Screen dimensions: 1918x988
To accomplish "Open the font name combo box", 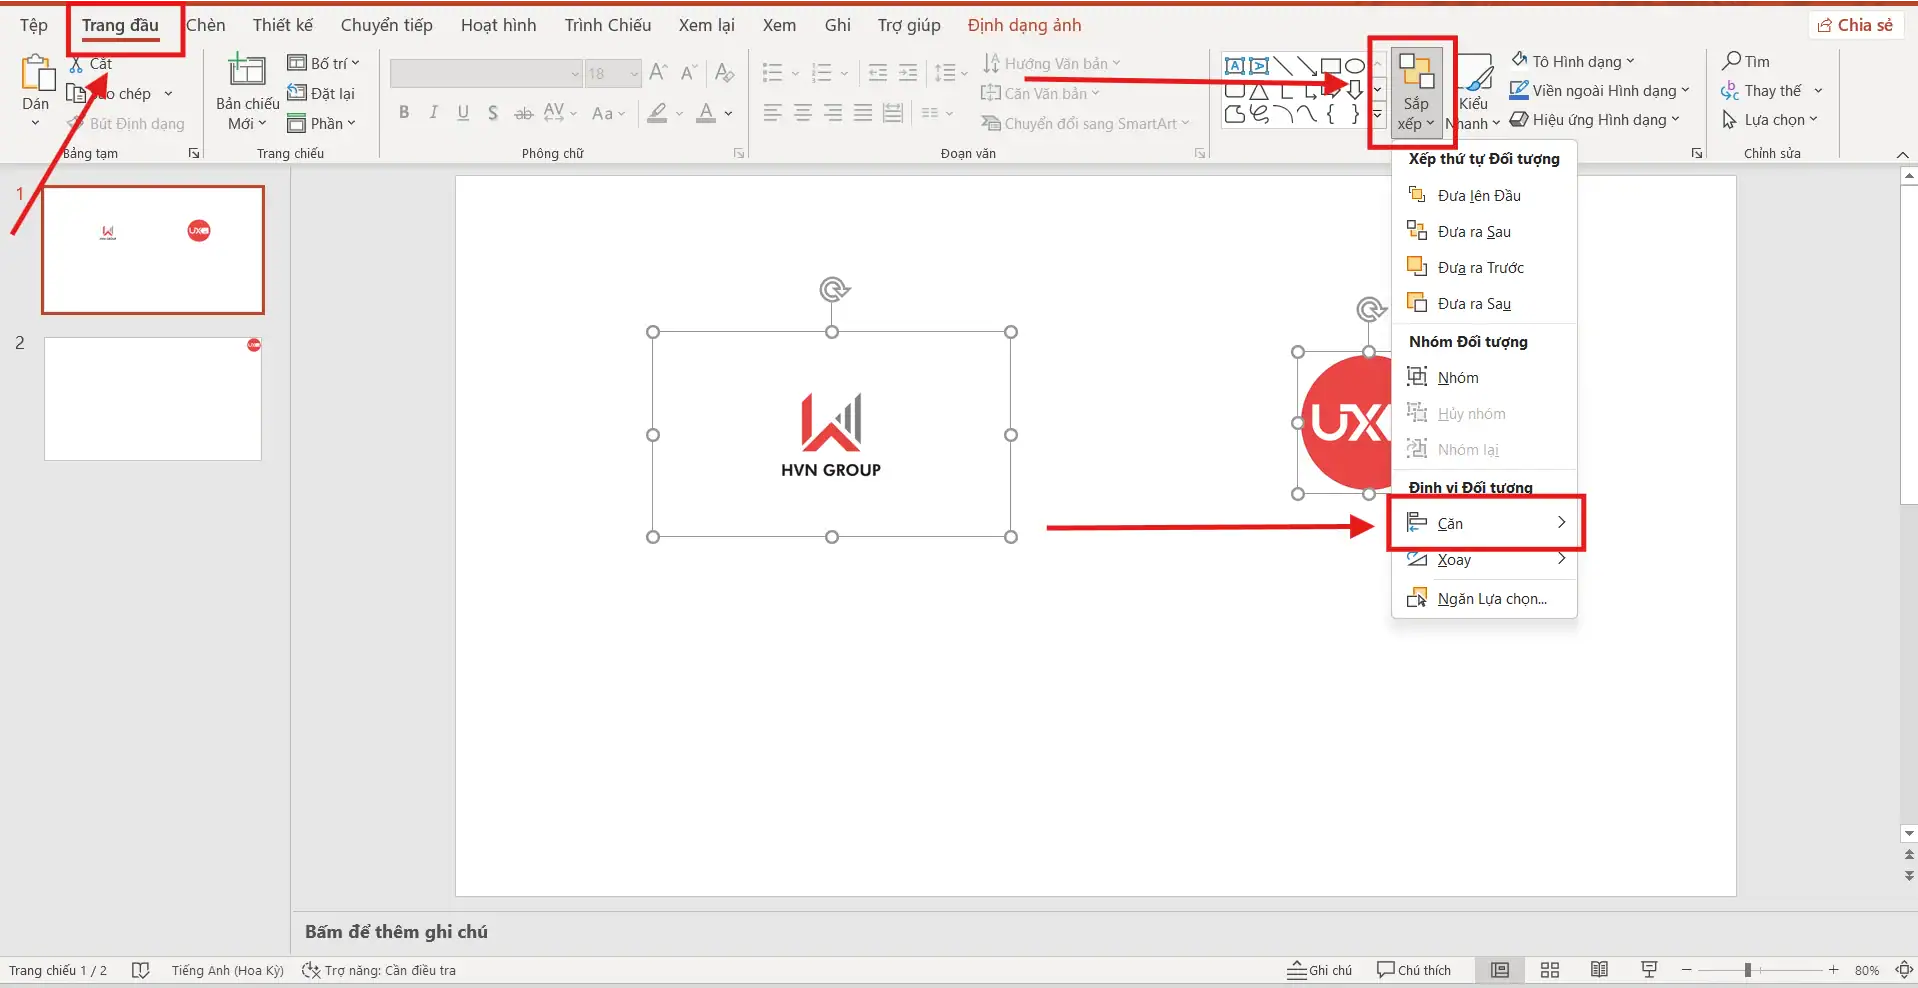I will point(486,73).
